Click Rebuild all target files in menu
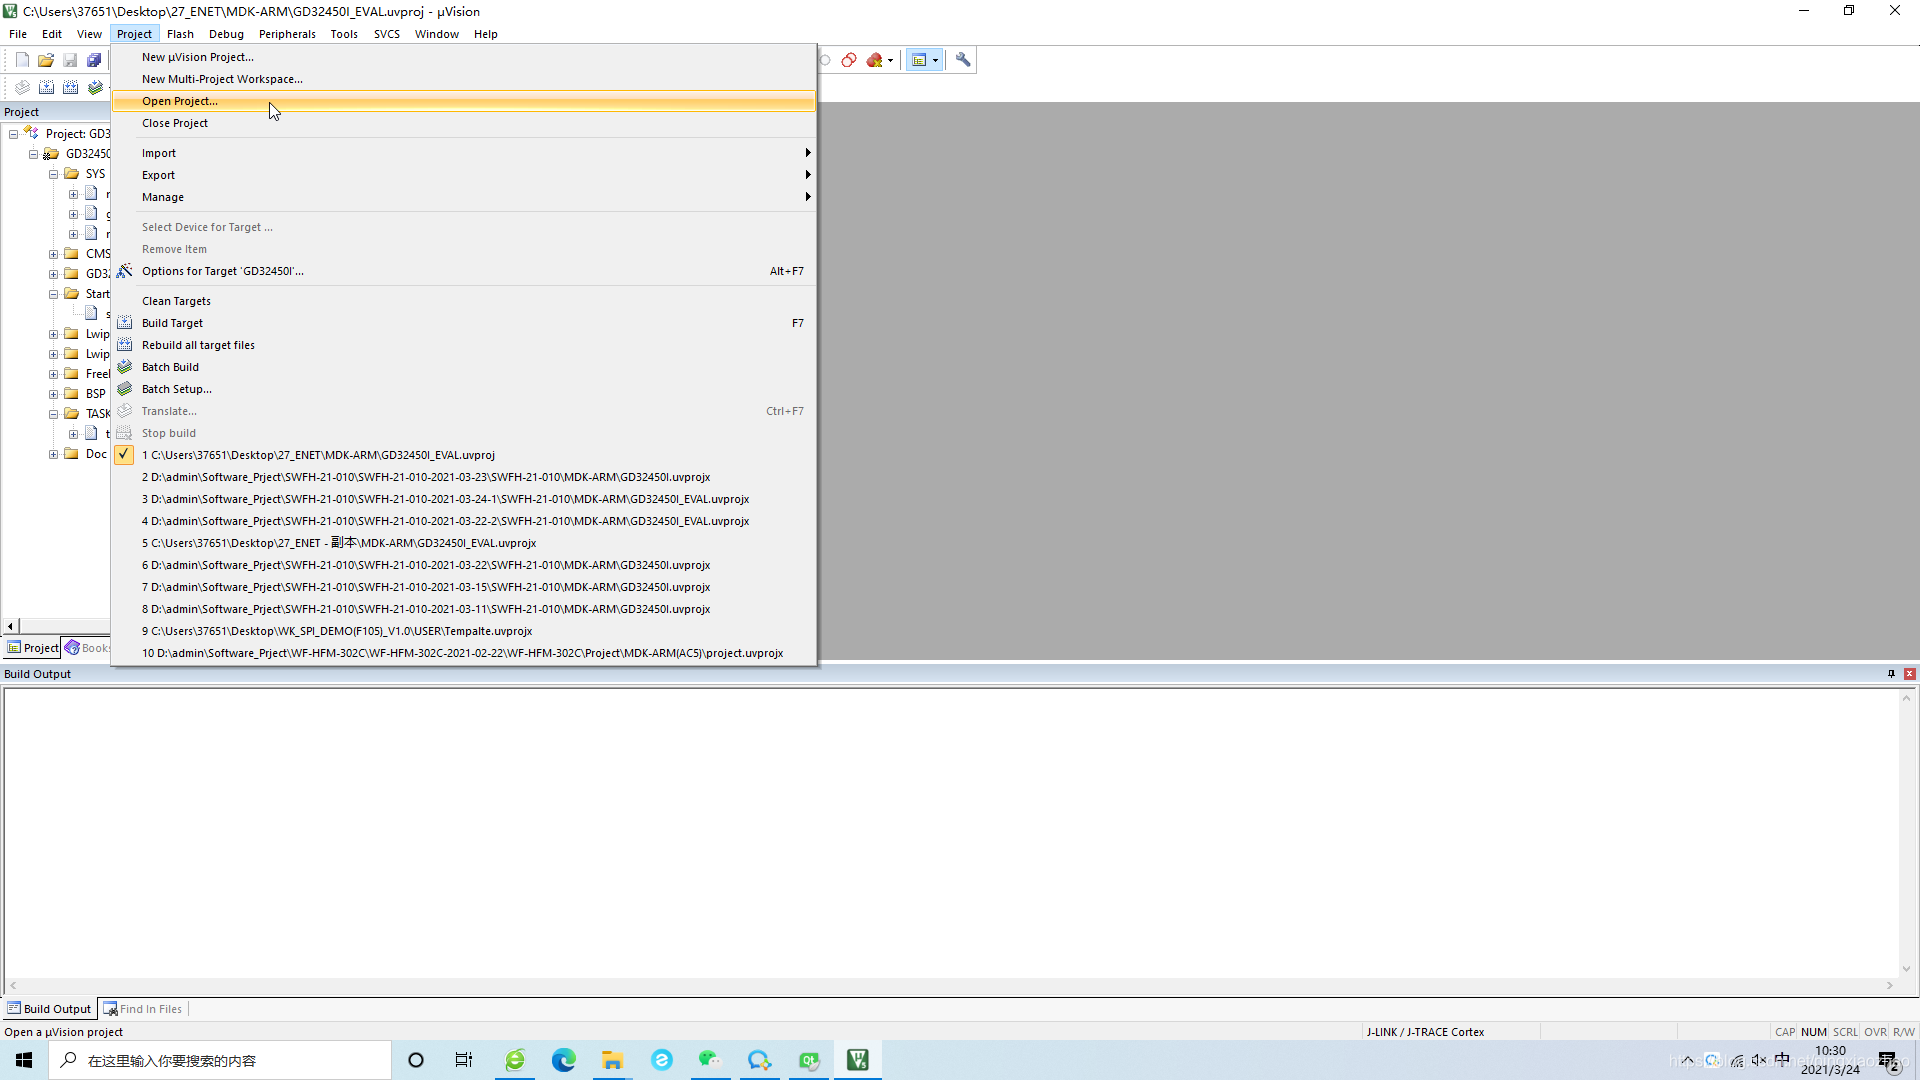The image size is (1920, 1080). click(x=198, y=345)
